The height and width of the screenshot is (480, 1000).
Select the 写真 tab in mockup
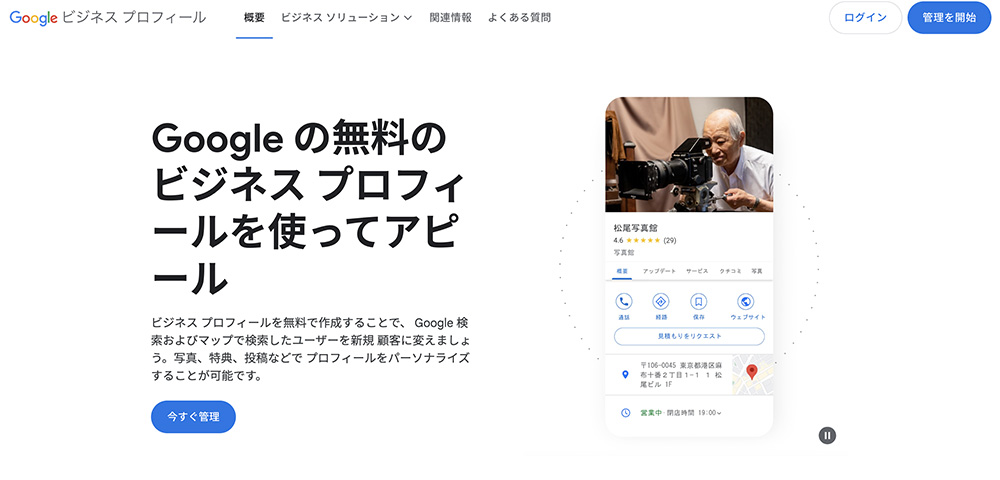(x=757, y=271)
